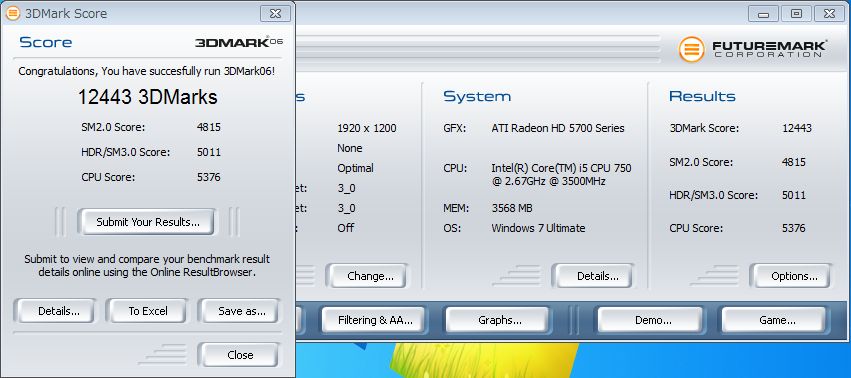Click the Futuremark Corporation logo
The image size is (851, 378).
753,49
